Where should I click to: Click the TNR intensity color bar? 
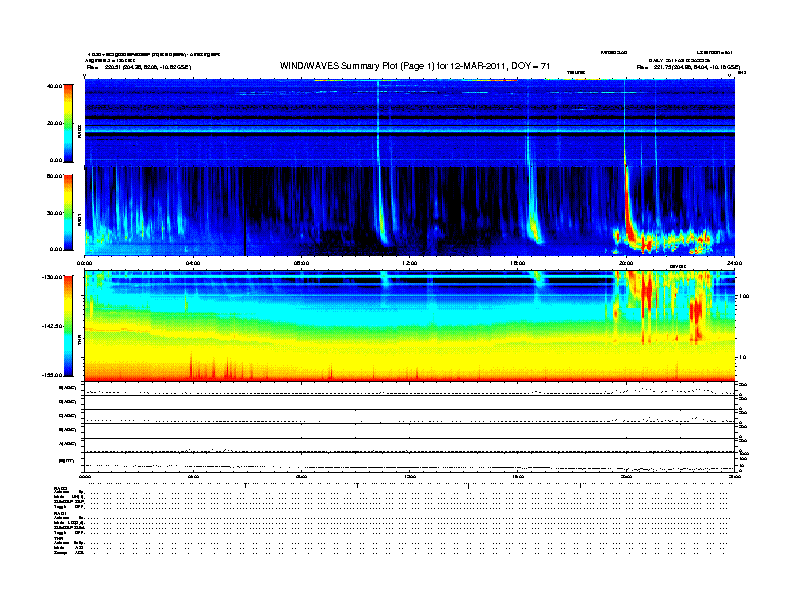68,326
